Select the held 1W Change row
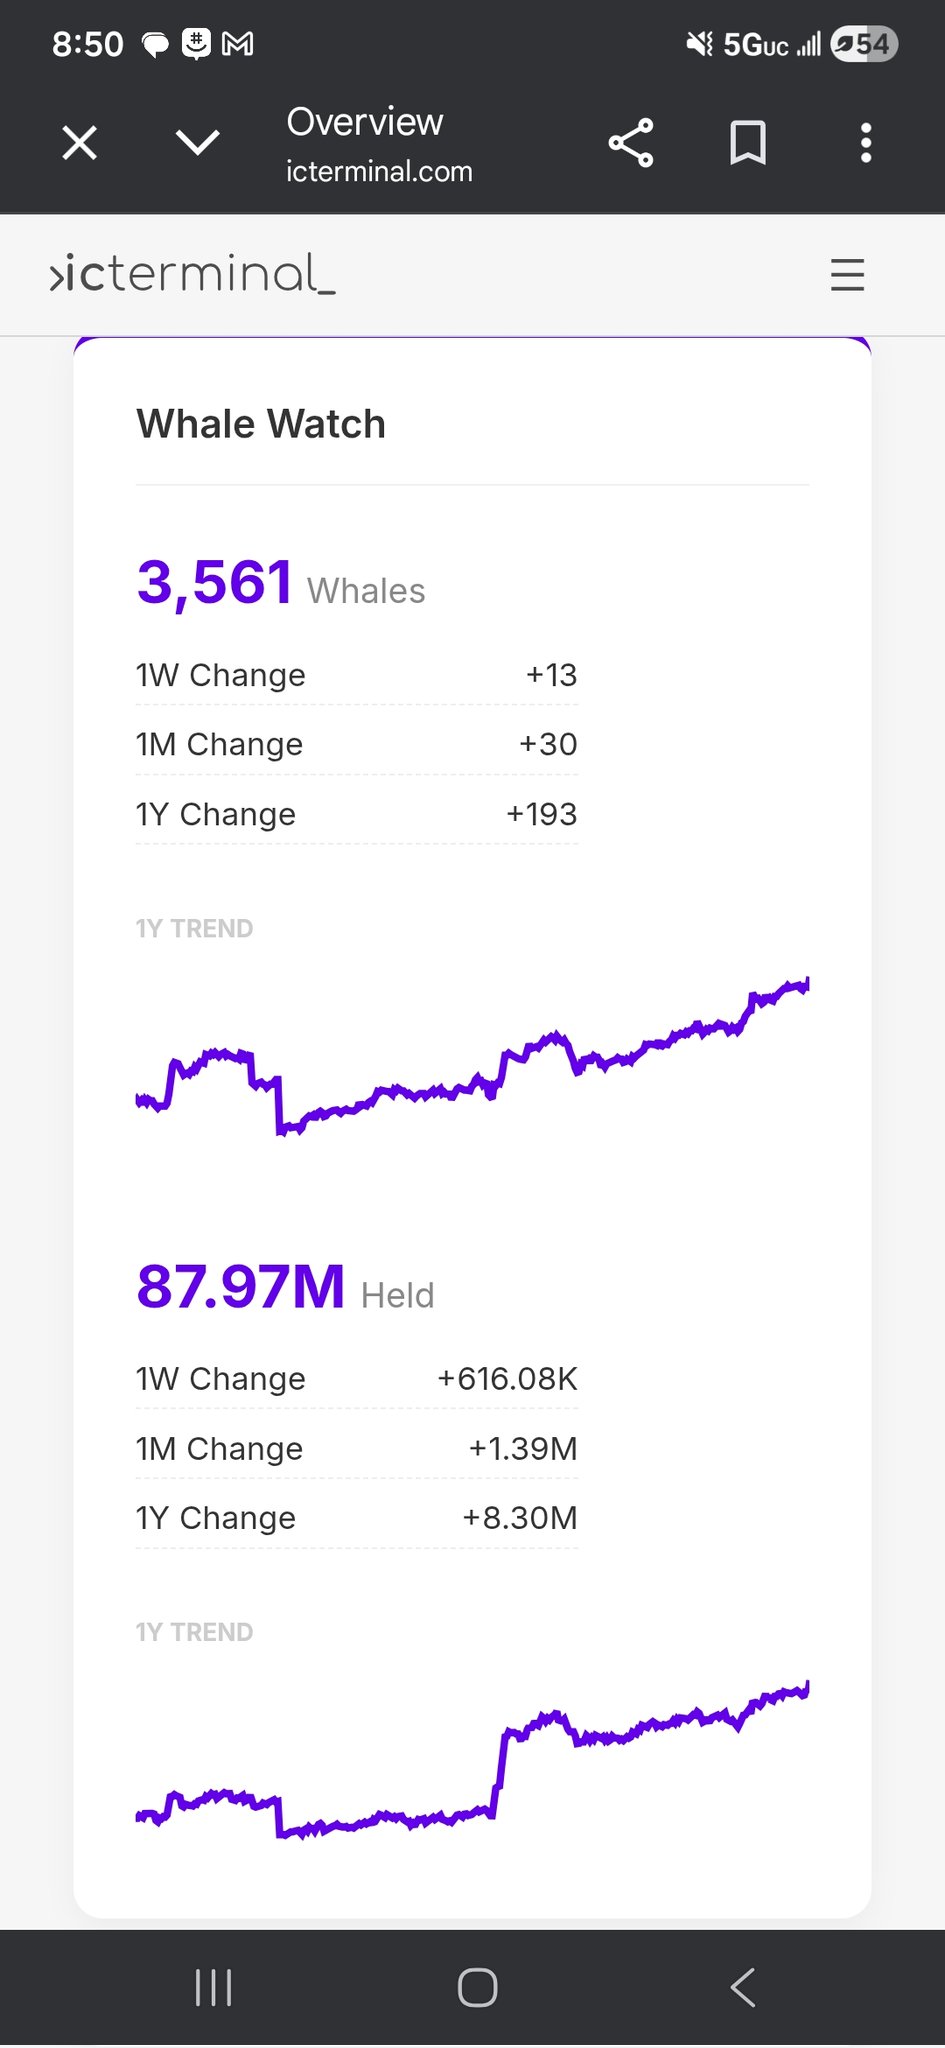Viewport: 945px width, 2048px height. pos(356,1379)
